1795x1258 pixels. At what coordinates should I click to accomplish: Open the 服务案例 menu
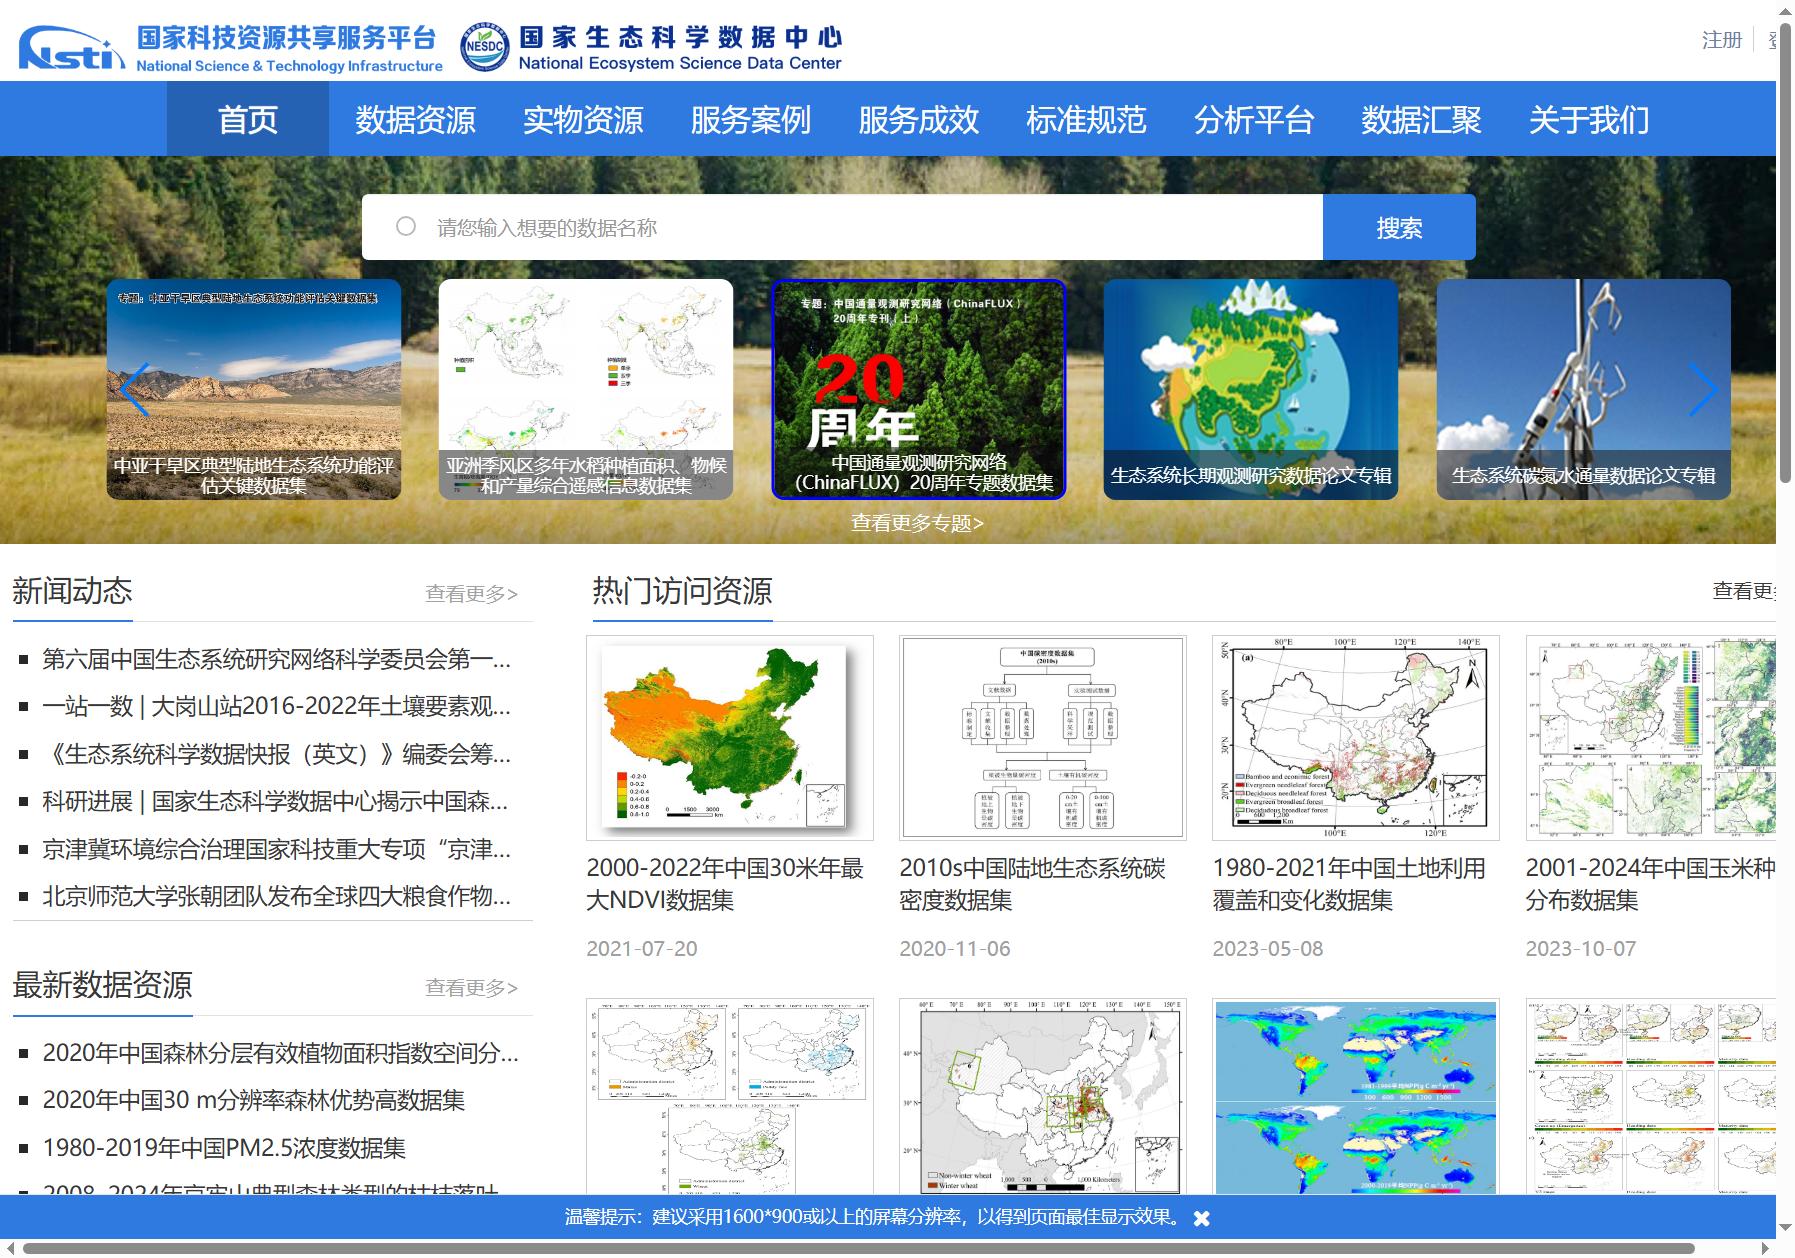750,119
